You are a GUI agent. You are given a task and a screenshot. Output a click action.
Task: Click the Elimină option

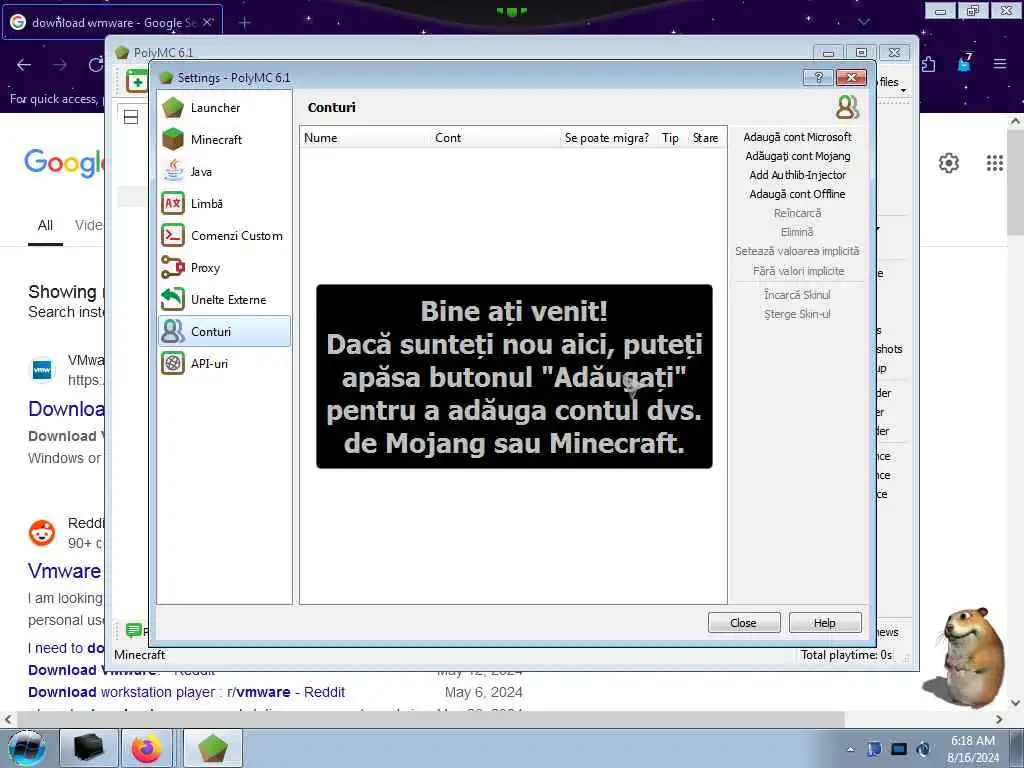point(797,232)
